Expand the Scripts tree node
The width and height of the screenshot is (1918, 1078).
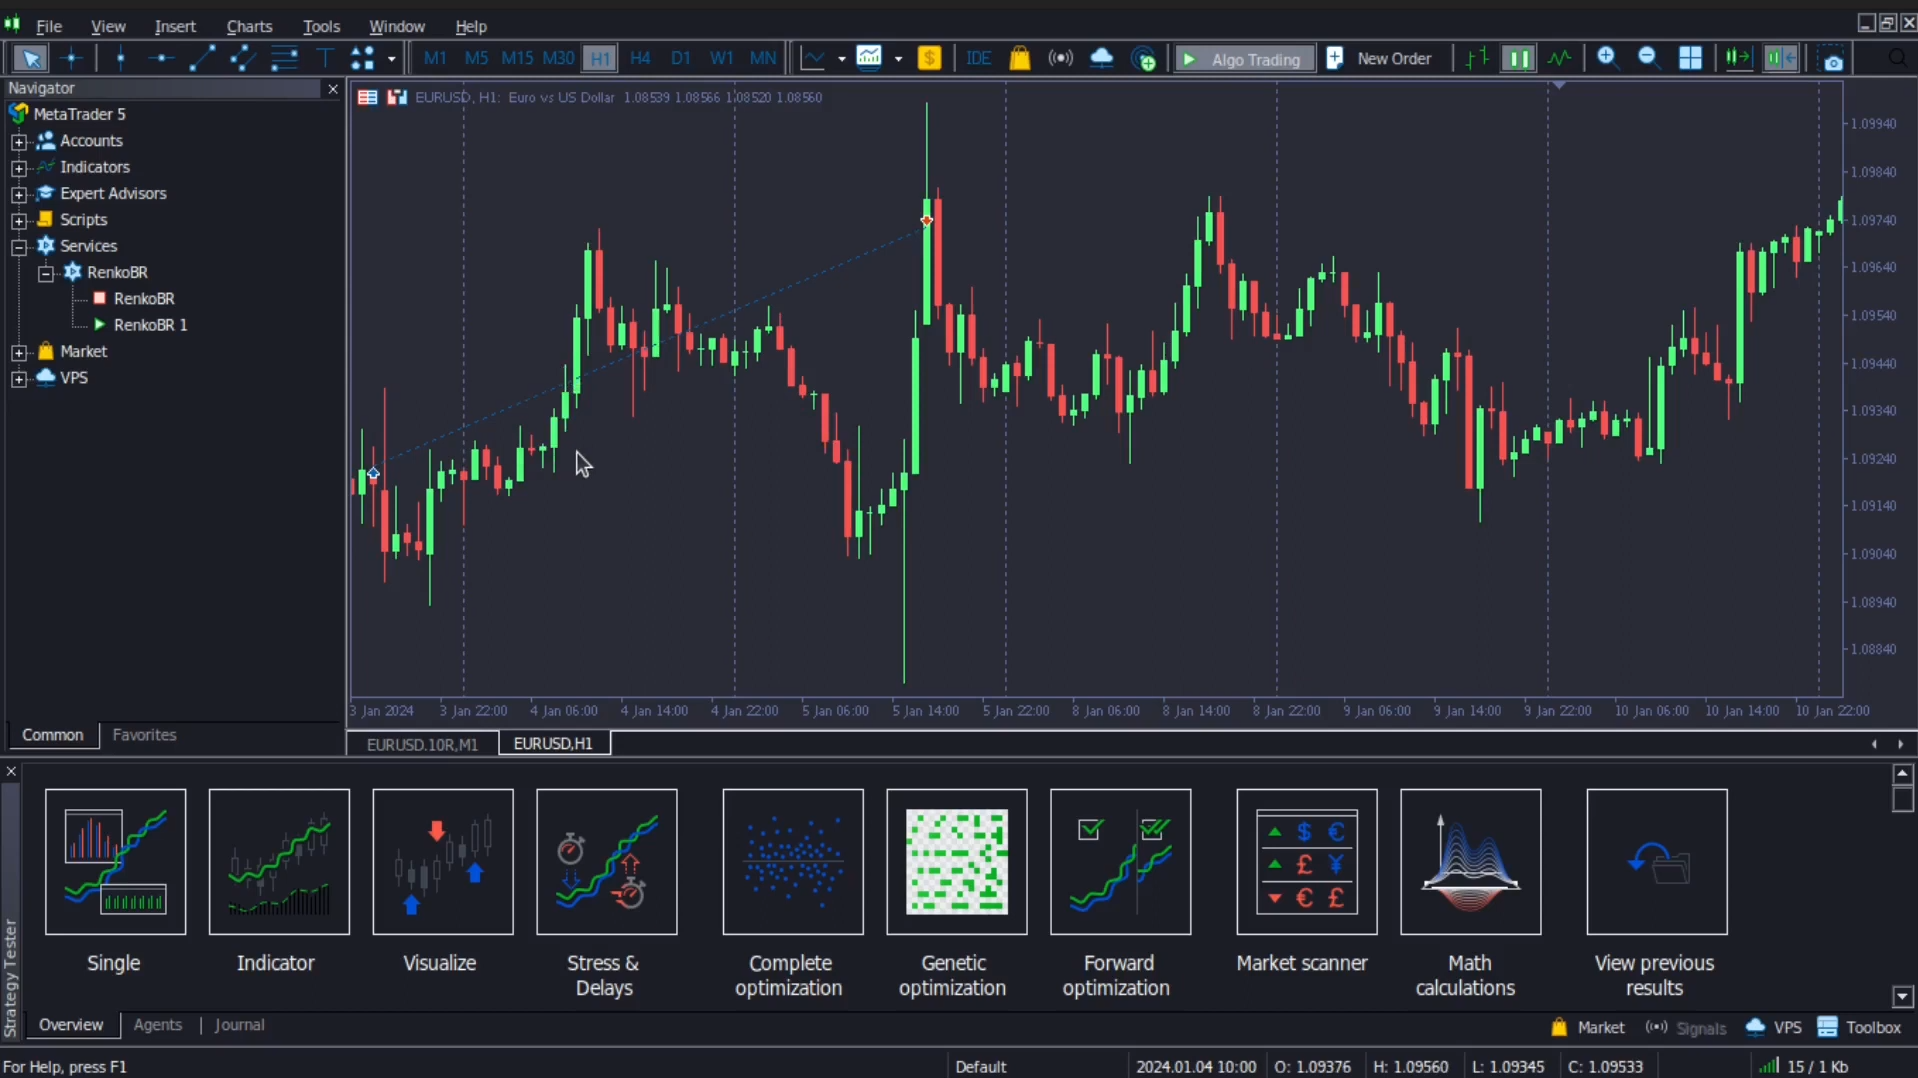[x=18, y=220]
